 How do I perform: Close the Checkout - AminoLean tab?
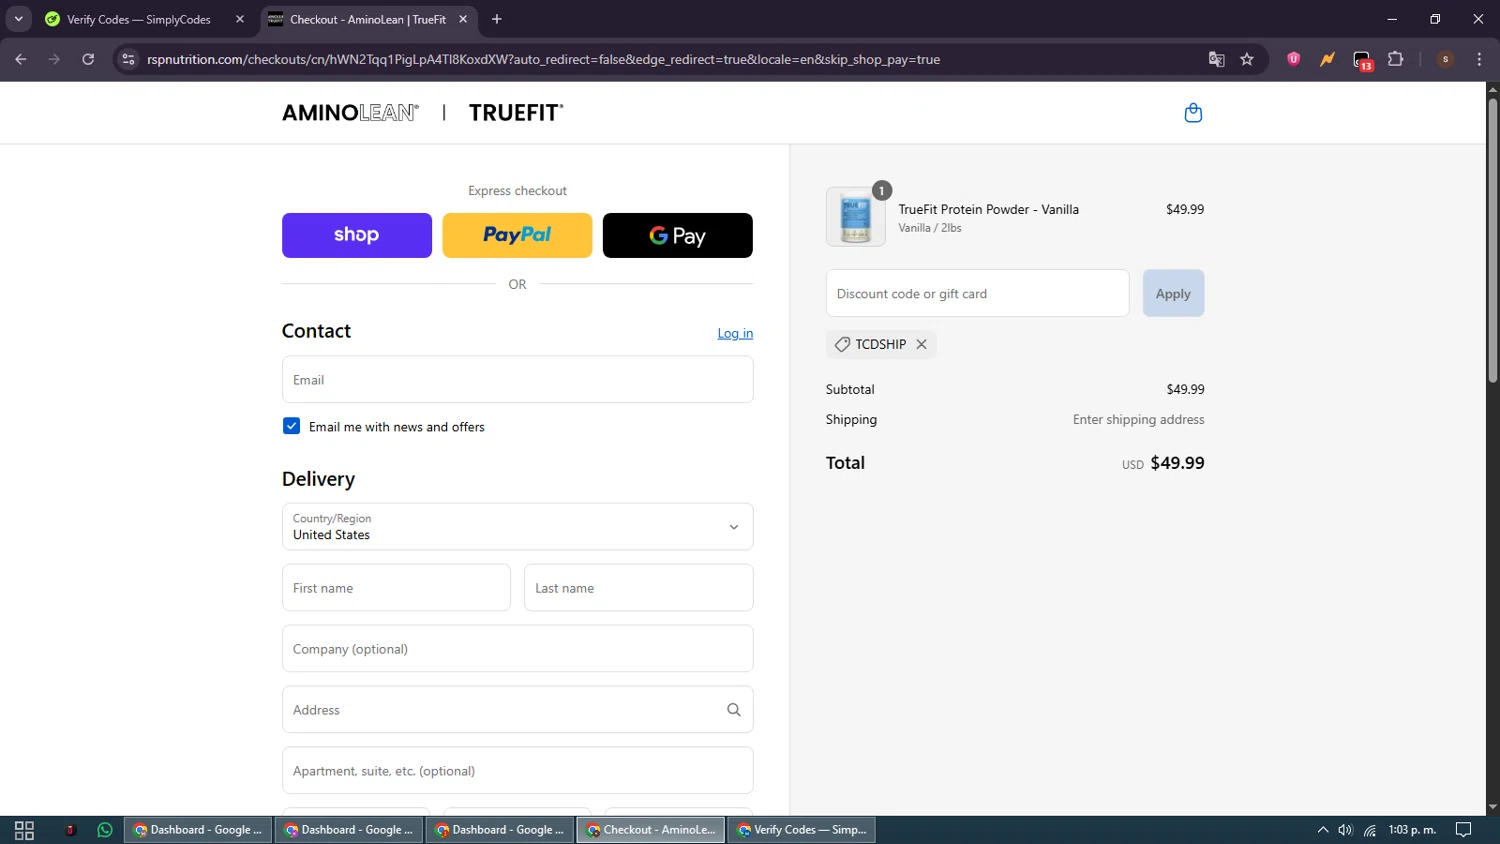coord(463,19)
